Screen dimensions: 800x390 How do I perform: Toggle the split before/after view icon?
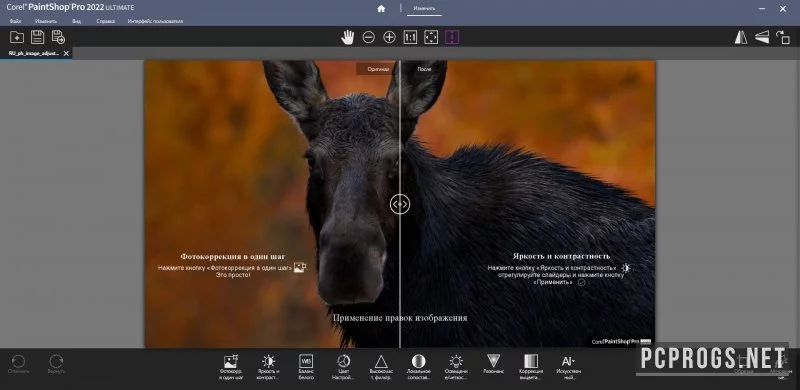pos(452,37)
